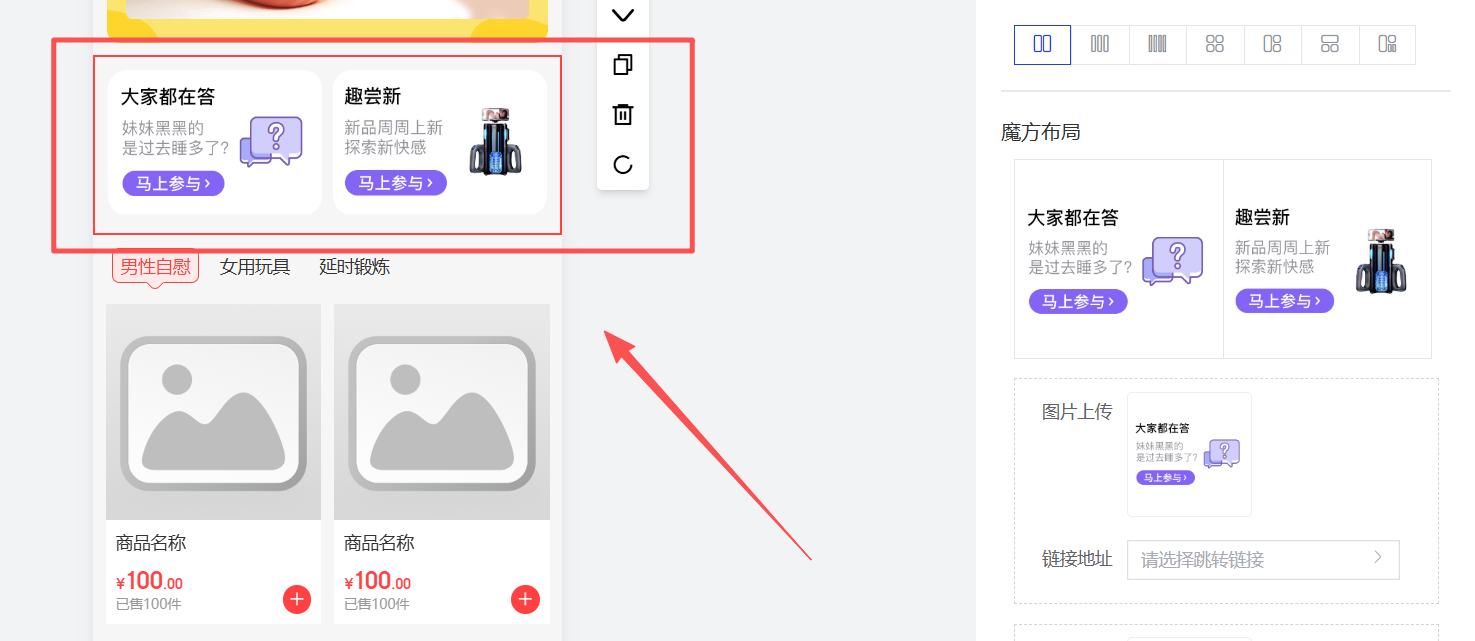Image resolution: width=1475 pixels, height=641 pixels.
Task: Select the one-left two-right layout icon
Action: 1272,44
